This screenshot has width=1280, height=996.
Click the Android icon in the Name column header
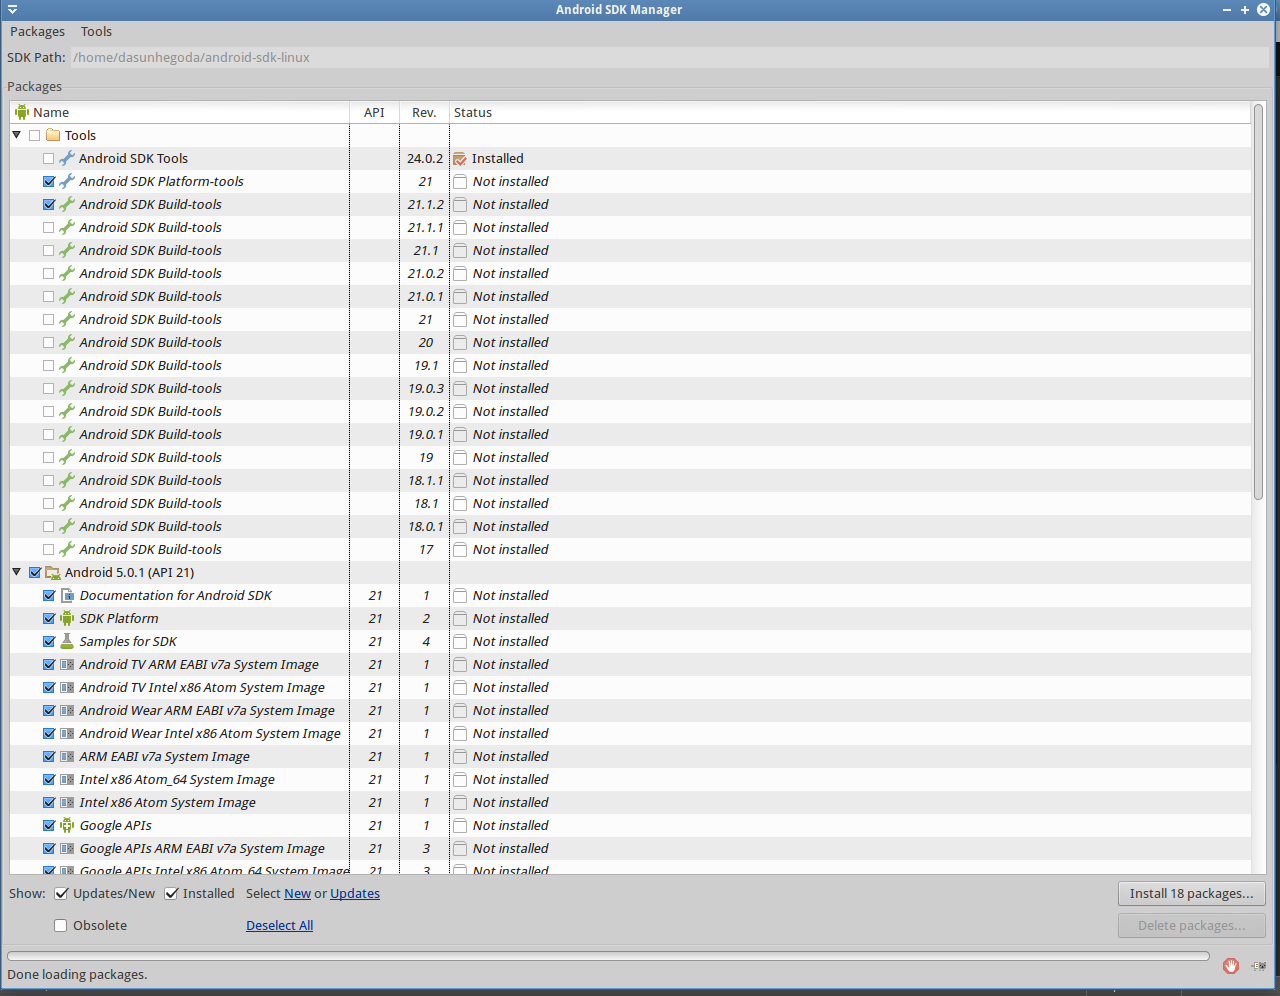(22, 112)
